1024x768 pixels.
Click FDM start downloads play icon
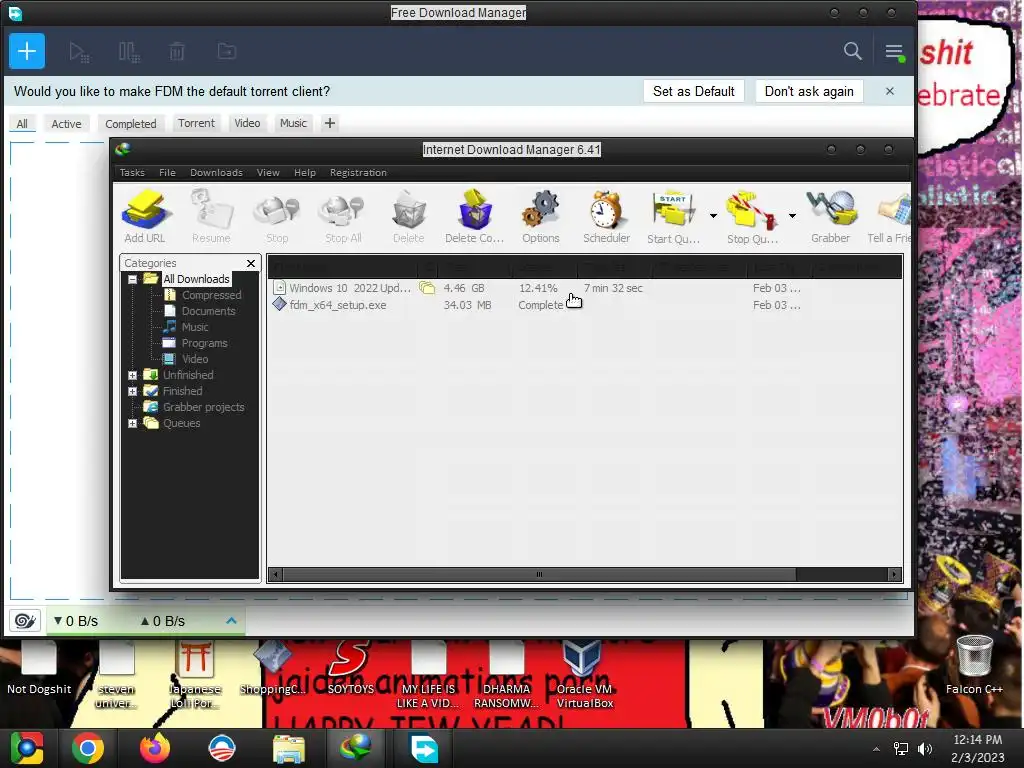pos(79,52)
